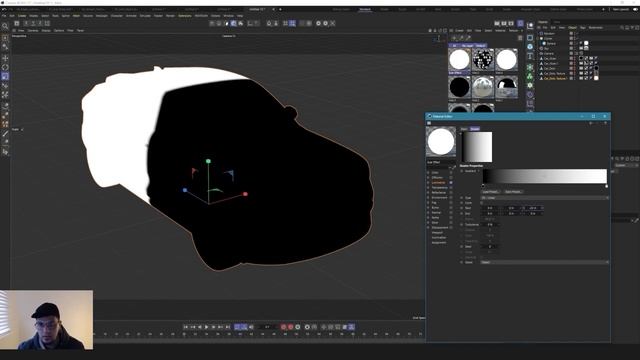This screenshot has height=360, width=640.
Task: Select the Rotate tool in left toolbar
Action: pos(5,67)
